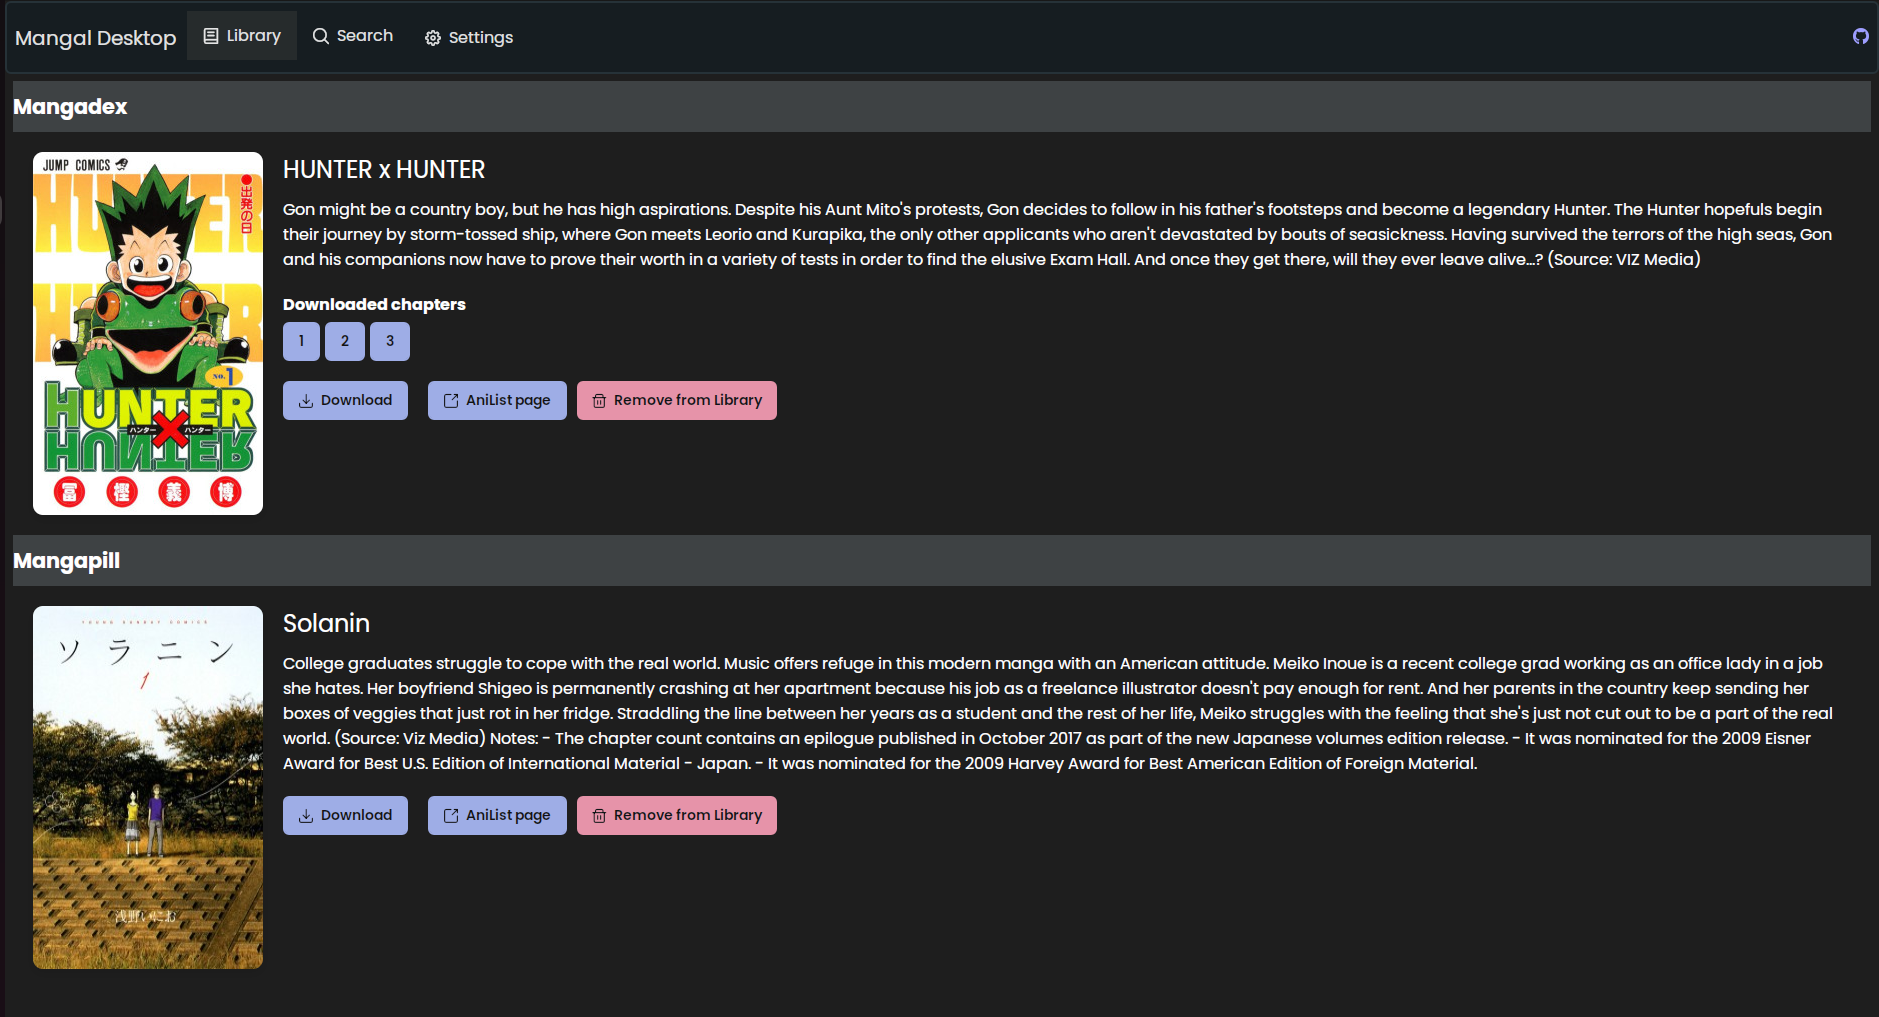Click the Solanin description paragraph

(x=1057, y=713)
